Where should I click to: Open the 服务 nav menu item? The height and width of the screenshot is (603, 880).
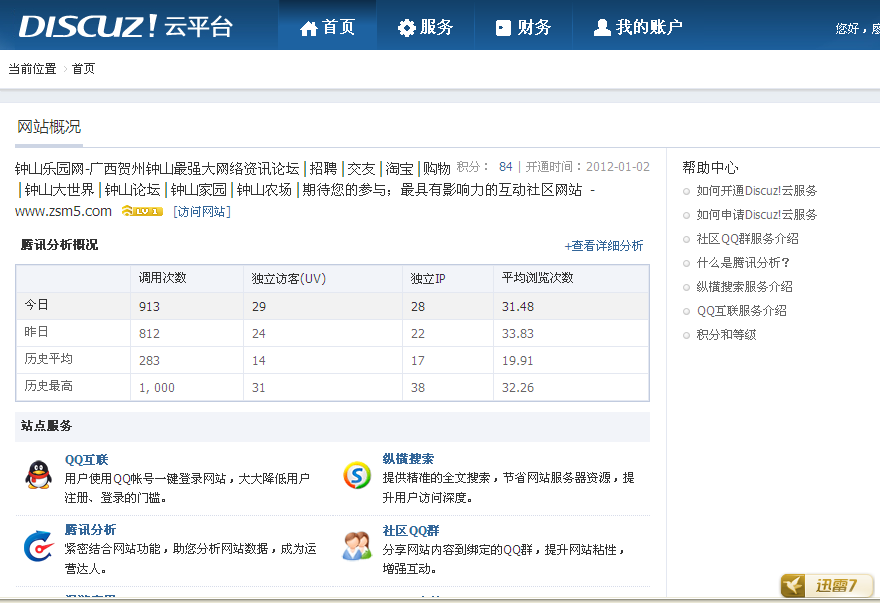coord(425,27)
